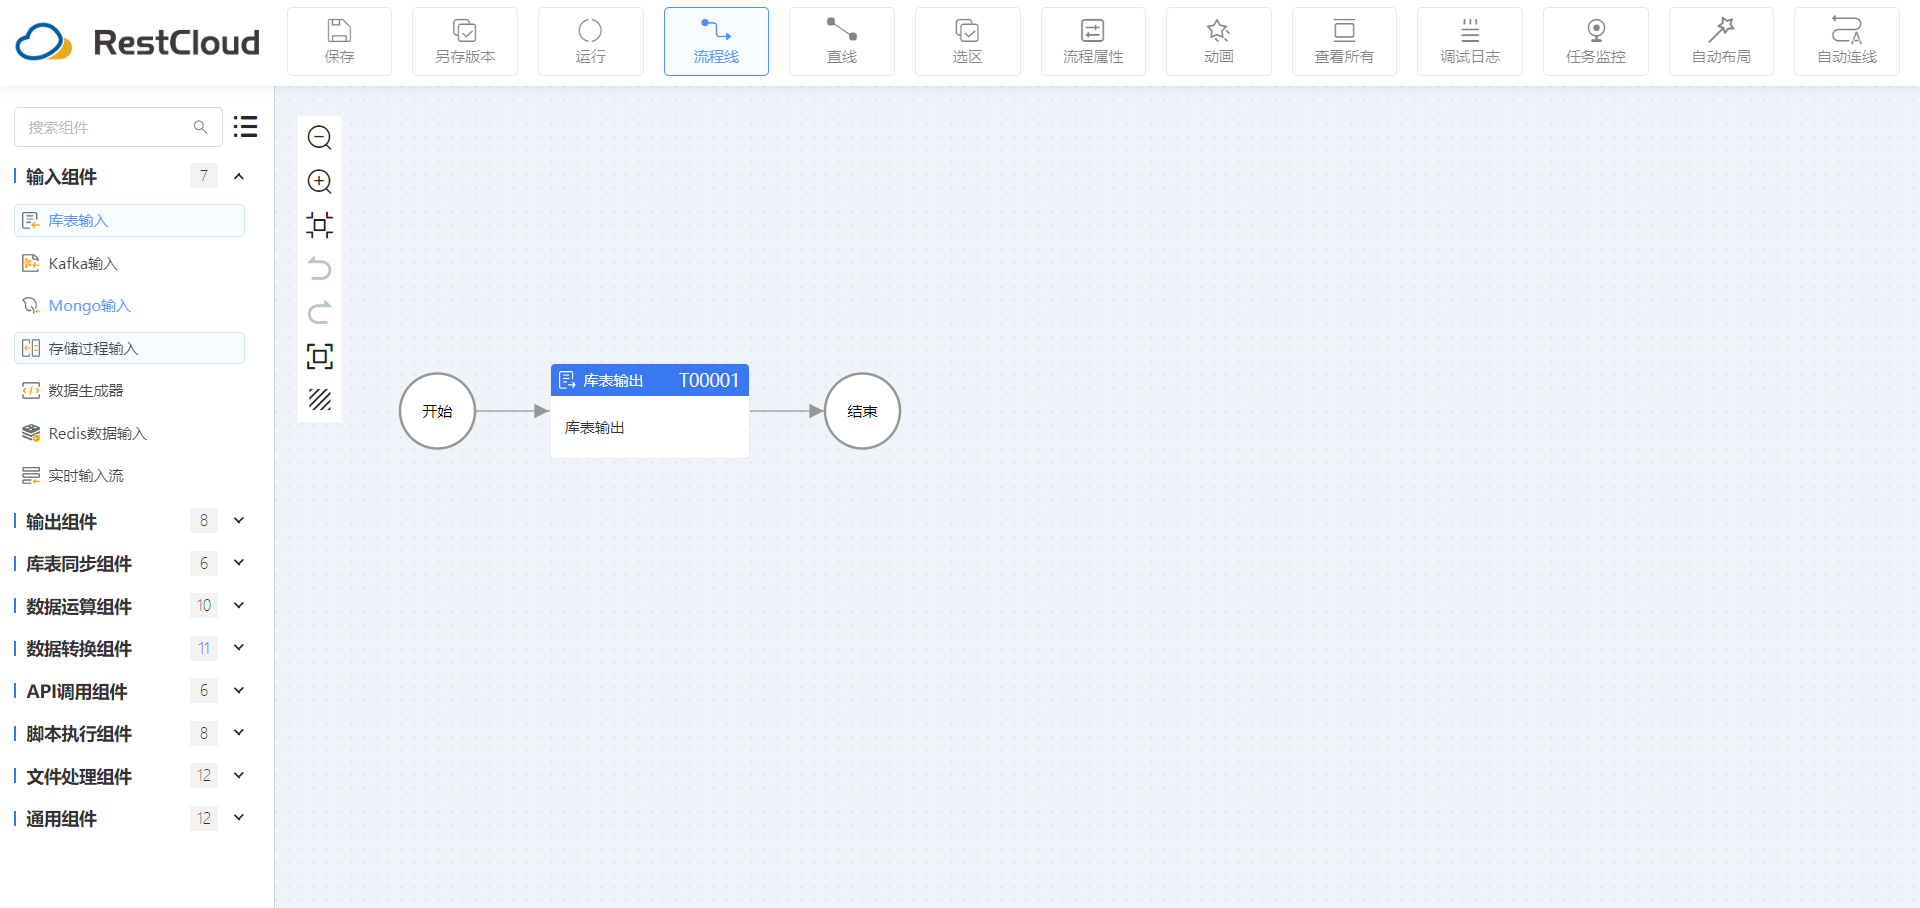Expand the 通用组件 category
The image size is (1920, 908).
[x=239, y=818]
